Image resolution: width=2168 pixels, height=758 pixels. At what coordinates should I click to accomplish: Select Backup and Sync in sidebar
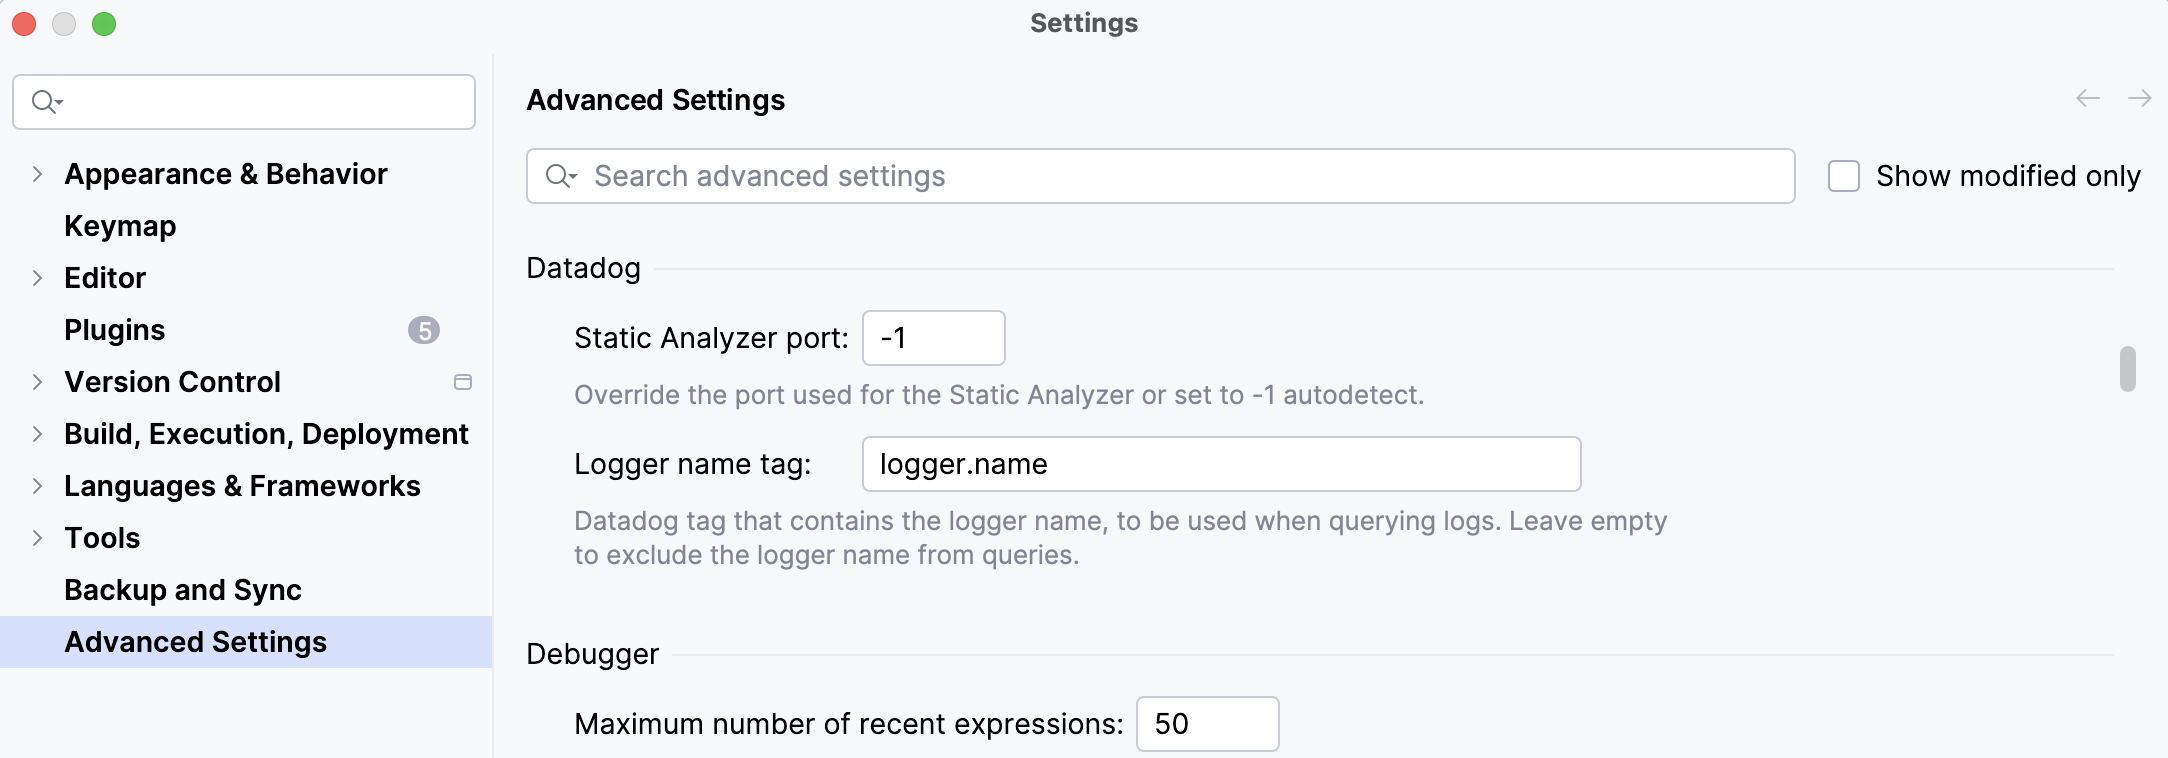coord(183,590)
